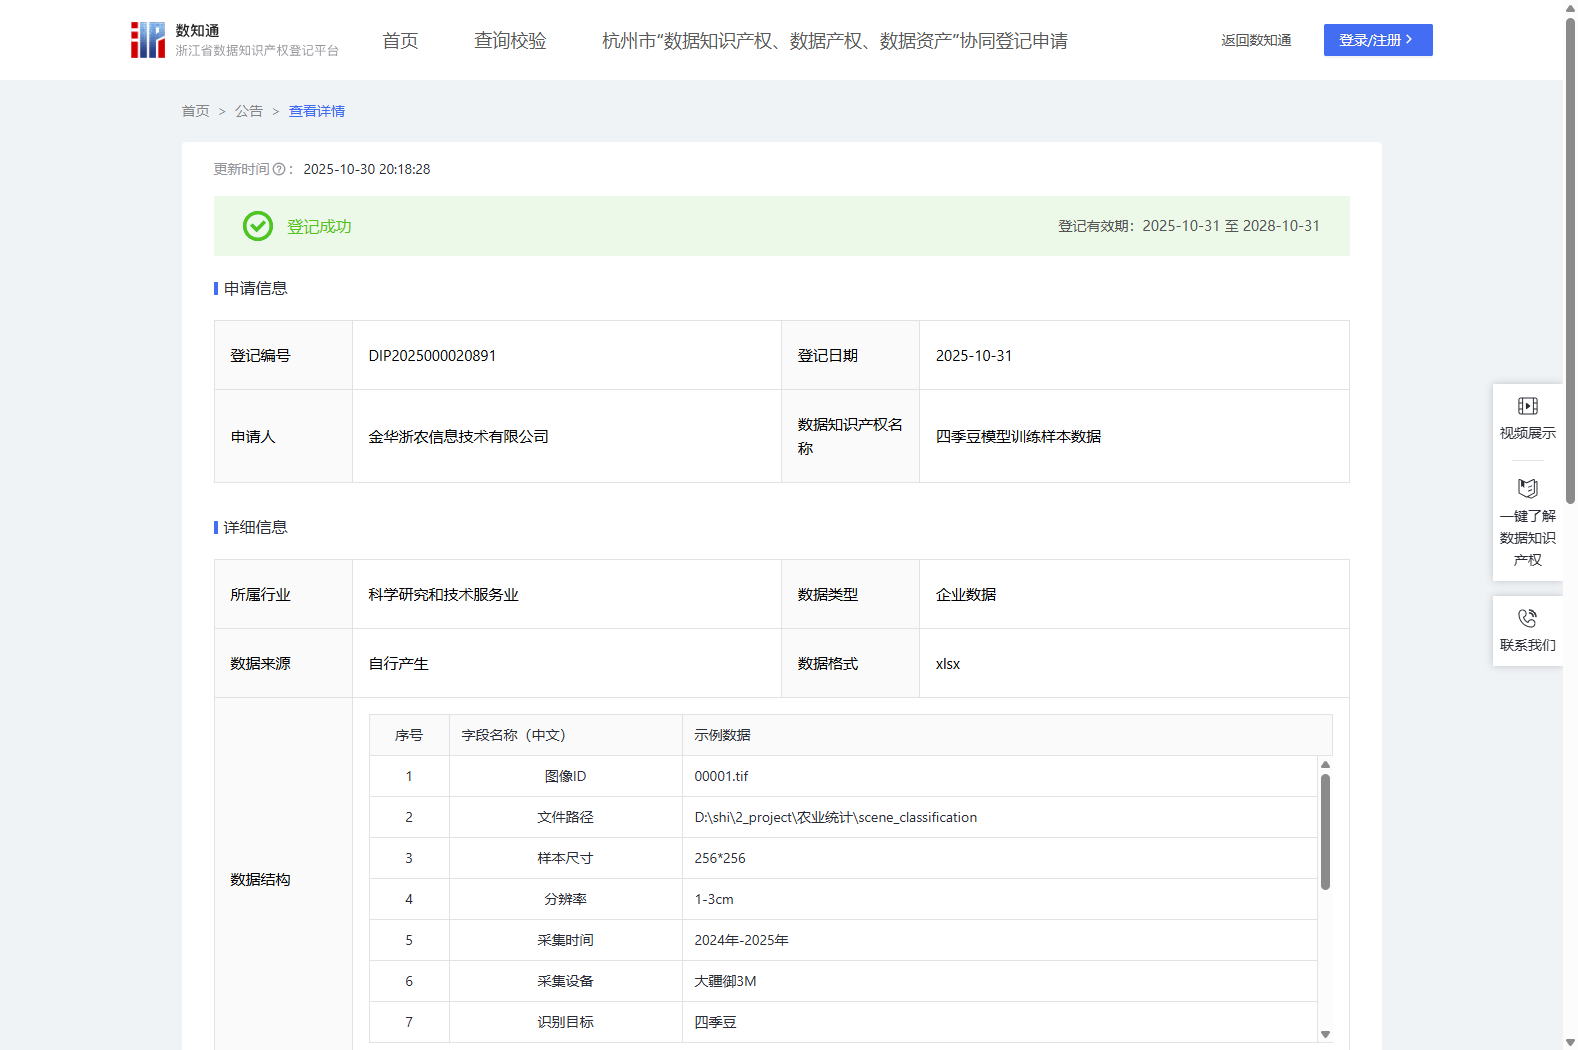The height and width of the screenshot is (1050, 1578).
Task: Click the 登录/注册 button
Action: tap(1378, 40)
